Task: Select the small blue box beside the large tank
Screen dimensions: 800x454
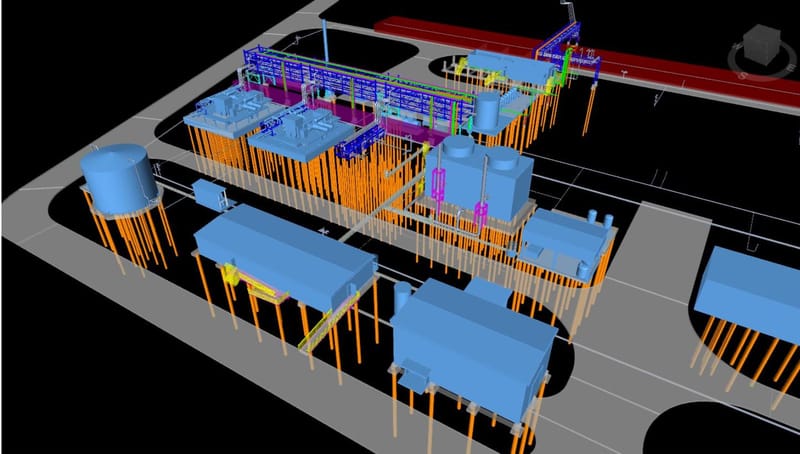Action: coord(211,192)
